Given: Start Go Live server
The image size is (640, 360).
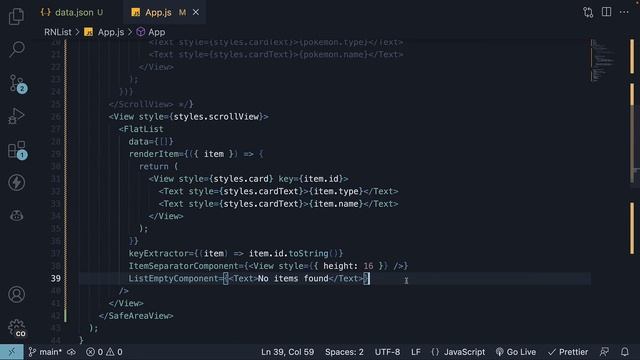Looking at the screenshot, I should [x=516, y=352].
